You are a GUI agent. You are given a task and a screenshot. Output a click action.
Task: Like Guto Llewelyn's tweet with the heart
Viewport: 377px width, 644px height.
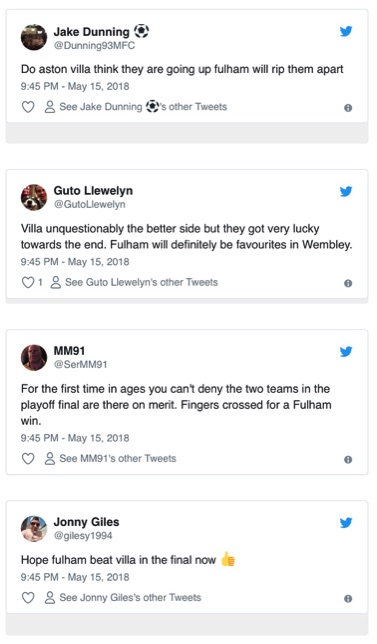[28, 283]
